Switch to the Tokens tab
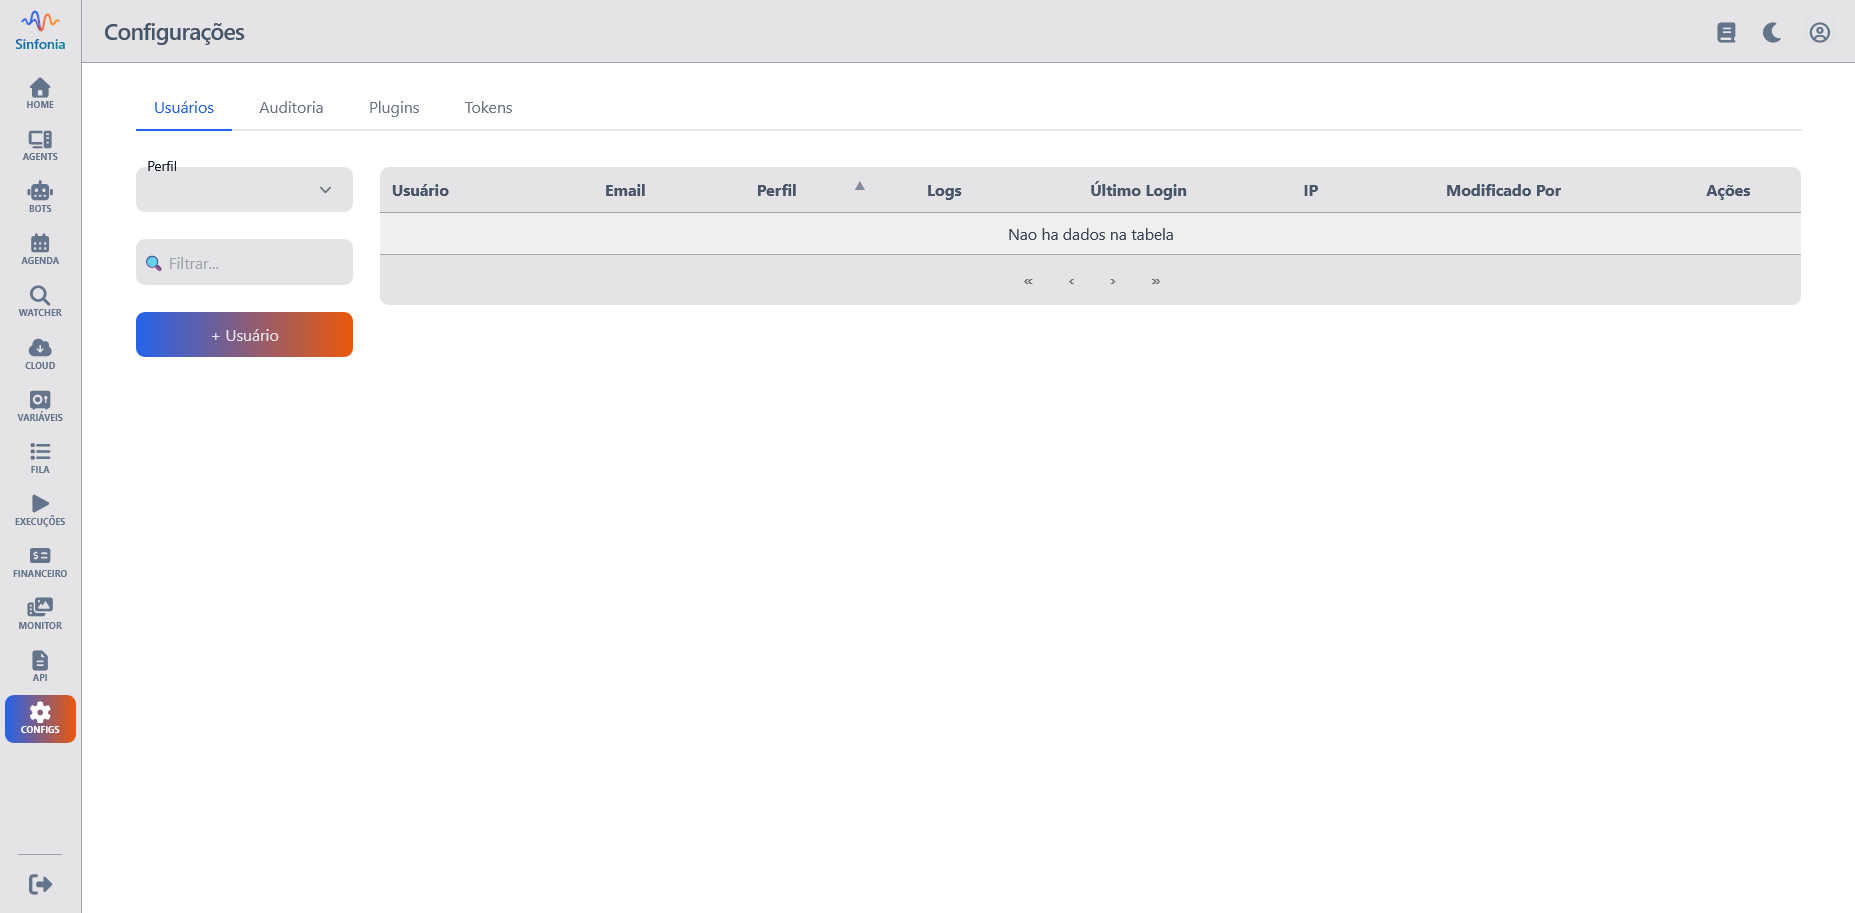Image resolution: width=1855 pixels, height=913 pixels. (488, 108)
